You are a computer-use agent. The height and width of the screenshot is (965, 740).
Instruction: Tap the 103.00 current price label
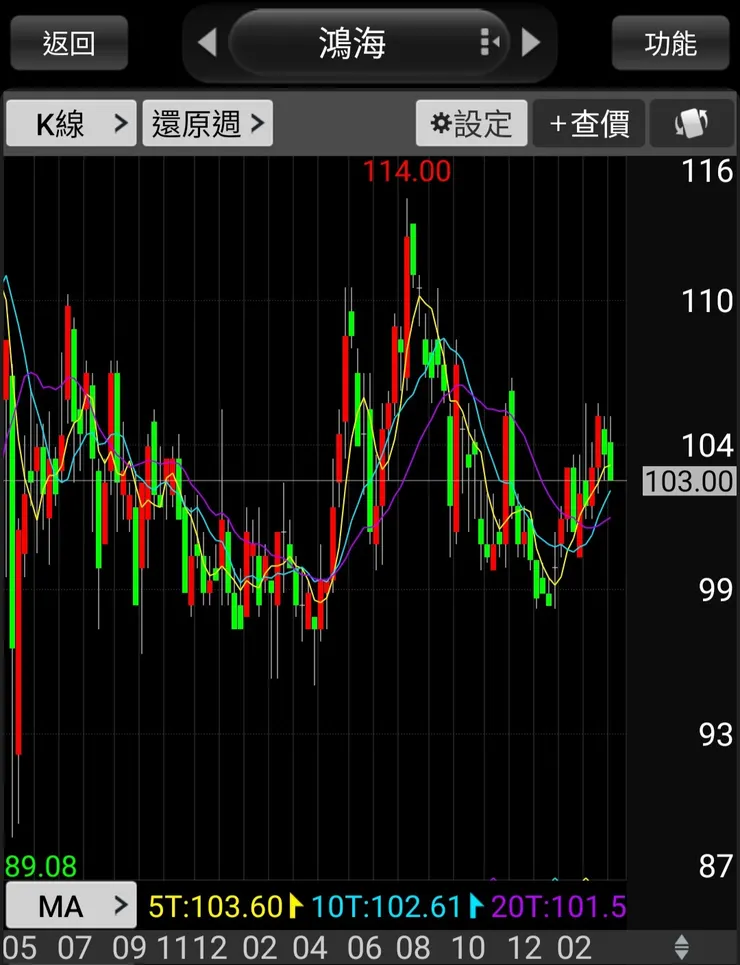pos(689,481)
